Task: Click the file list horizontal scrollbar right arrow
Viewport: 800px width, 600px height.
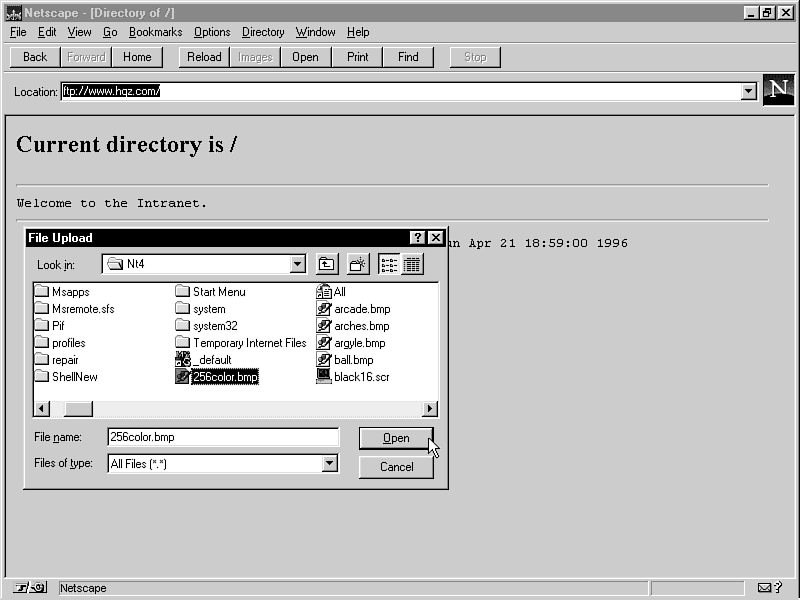Action: tap(430, 409)
